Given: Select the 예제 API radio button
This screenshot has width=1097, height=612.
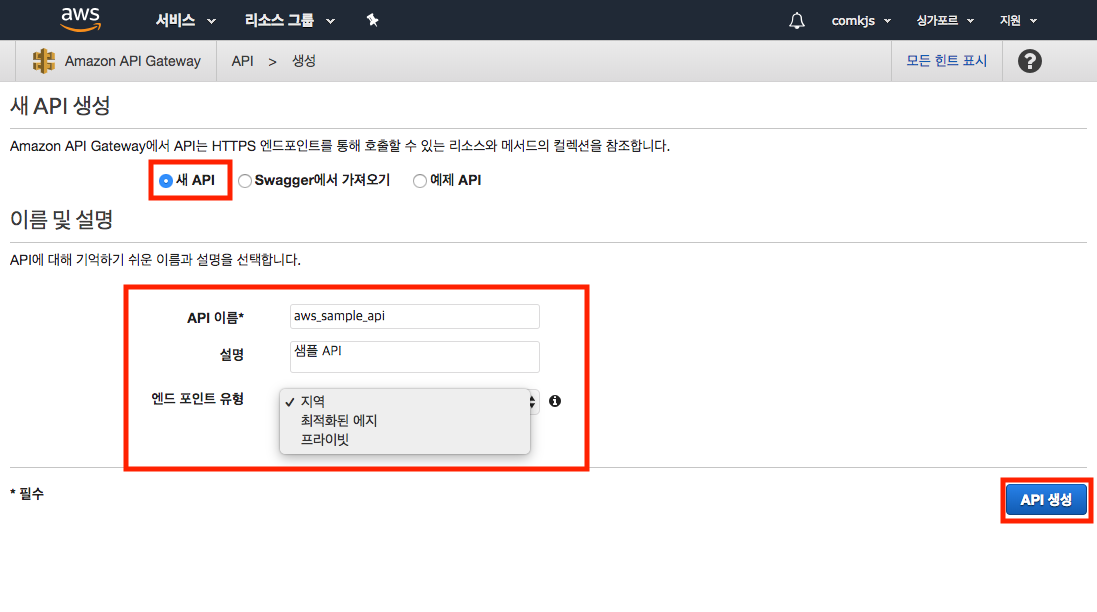Looking at the screenshot, I should (x=419, y=181).
